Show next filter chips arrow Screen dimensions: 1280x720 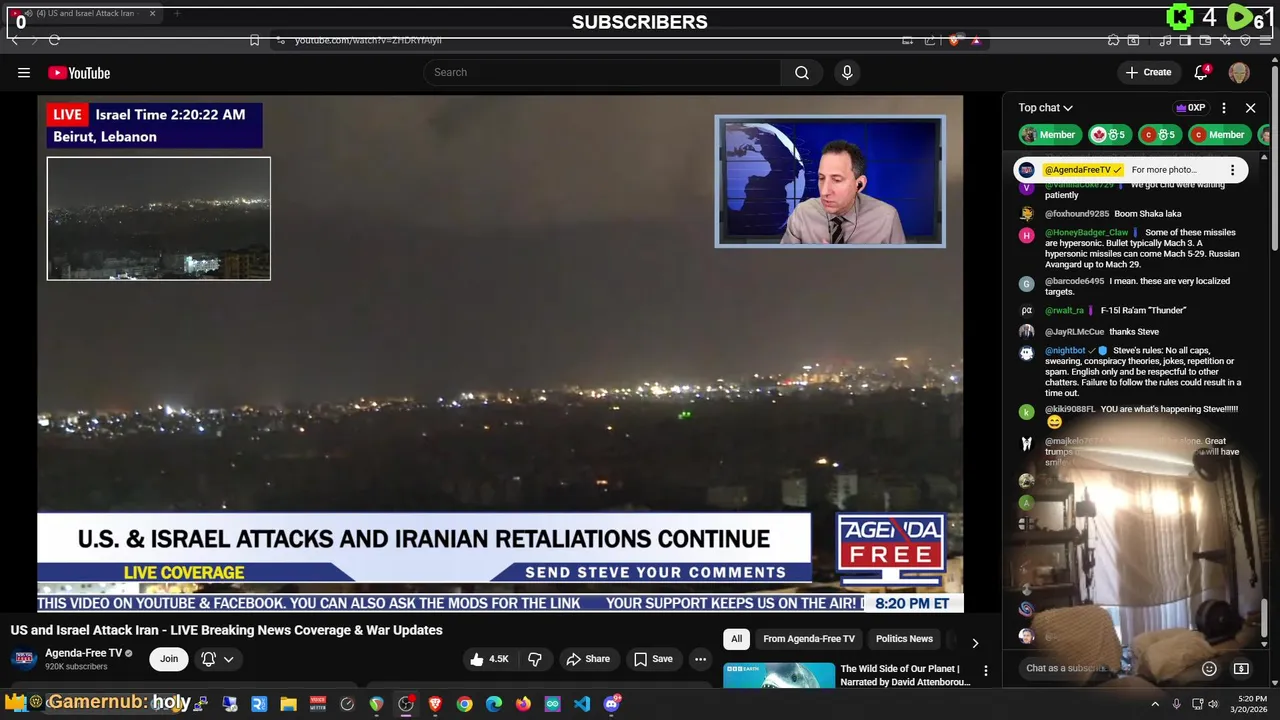[x=975, y=642]
